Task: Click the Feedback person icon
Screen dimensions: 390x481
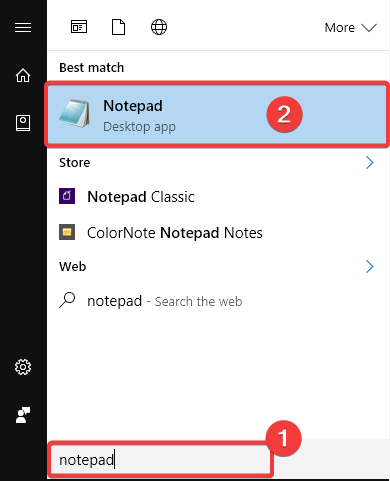Action: pos(23,415)
